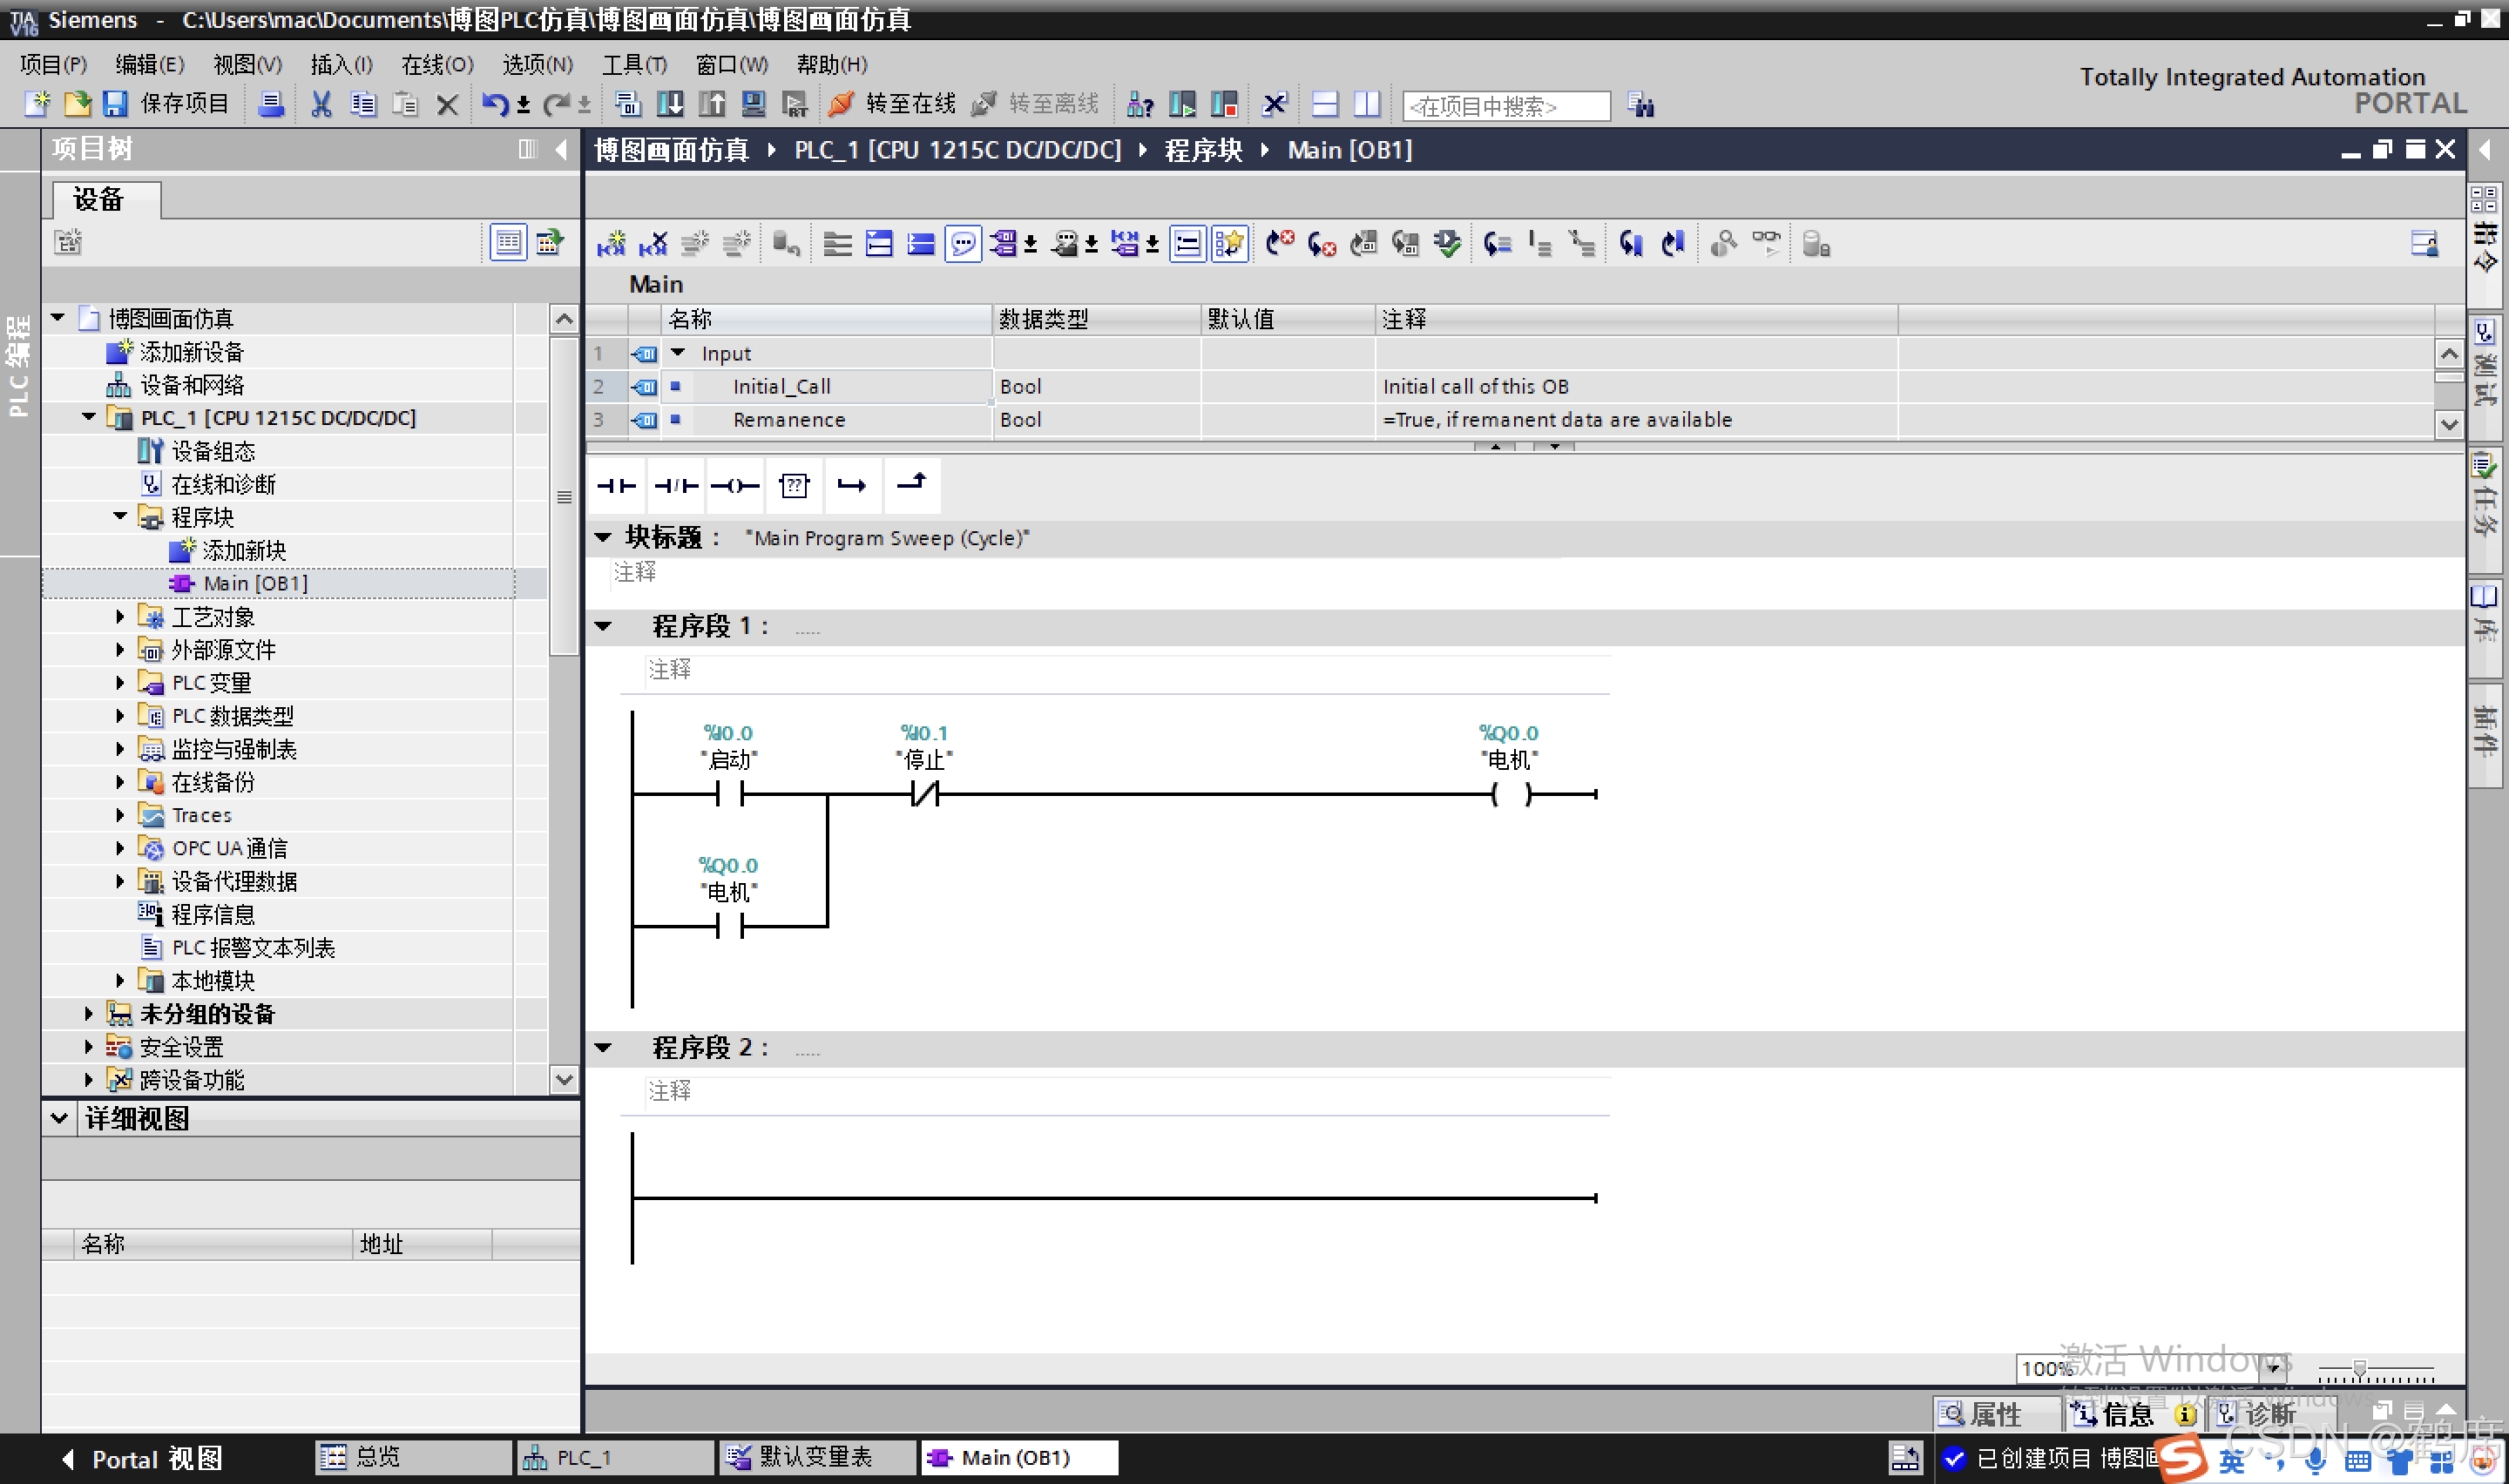This screenshot has height=1484, width=2509.
Task: Toggle favorites display in editor toolbar
Action: pyautogui.click(x=1229, y=244)
